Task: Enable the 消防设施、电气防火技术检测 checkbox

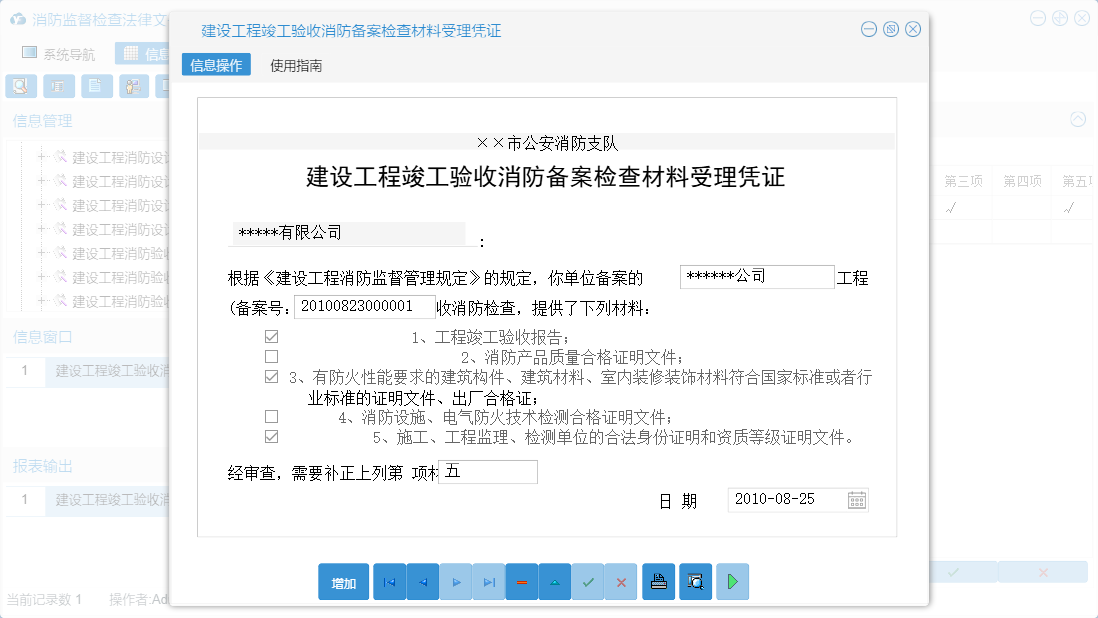Action: click(x=271, y=416)
